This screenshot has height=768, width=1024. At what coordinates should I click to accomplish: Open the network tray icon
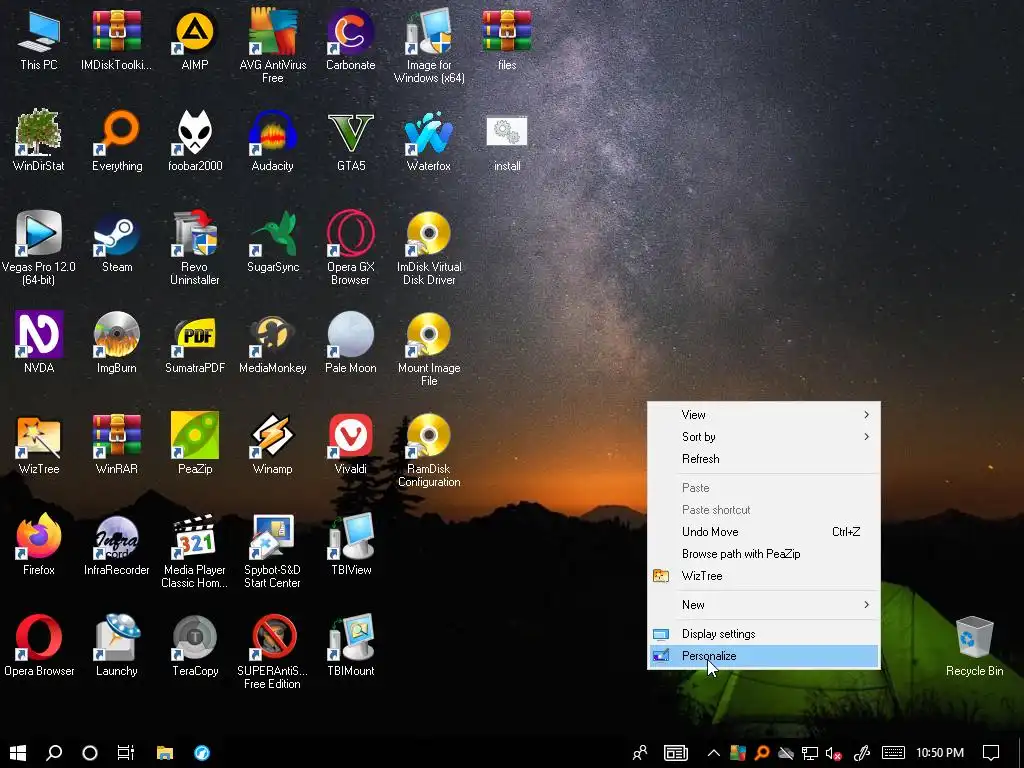coord(810,754)
